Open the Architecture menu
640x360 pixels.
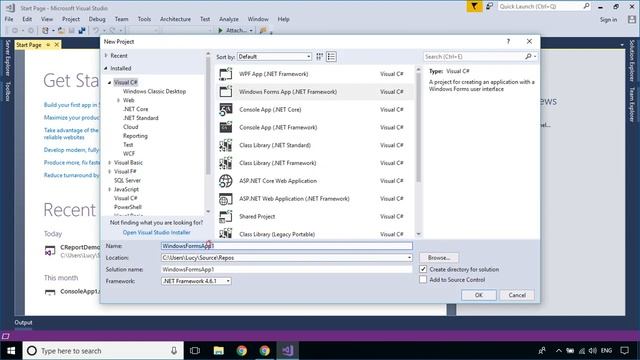175,19
